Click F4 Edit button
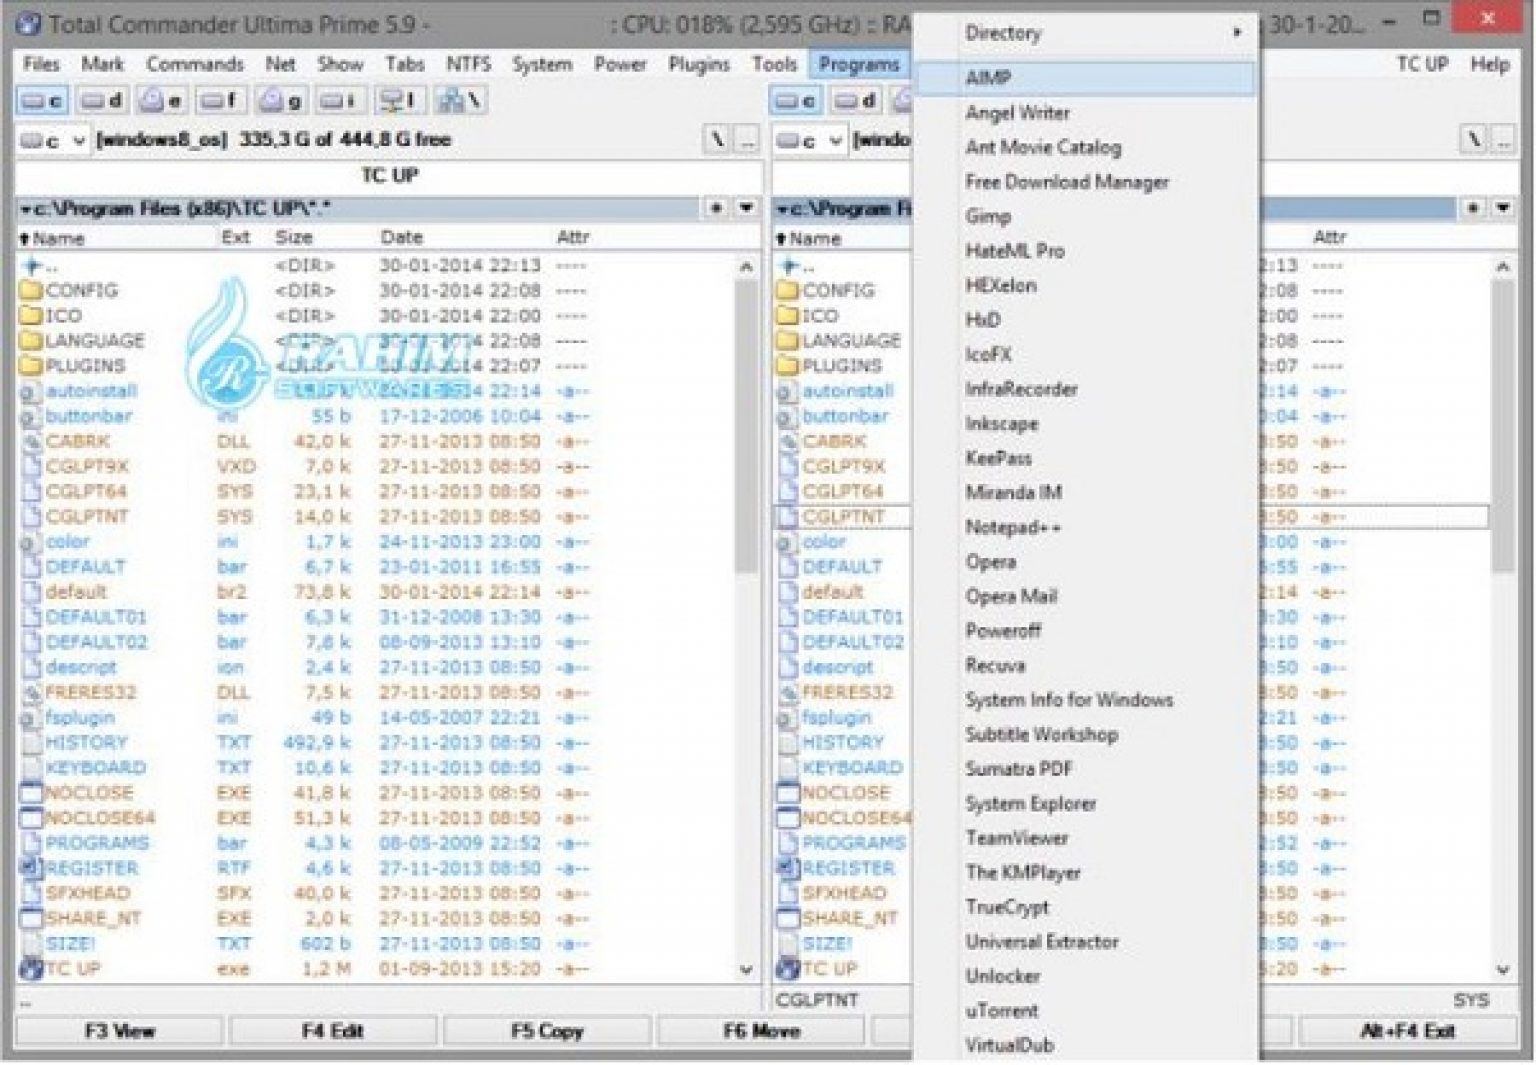 click(x=333, y=1031)
